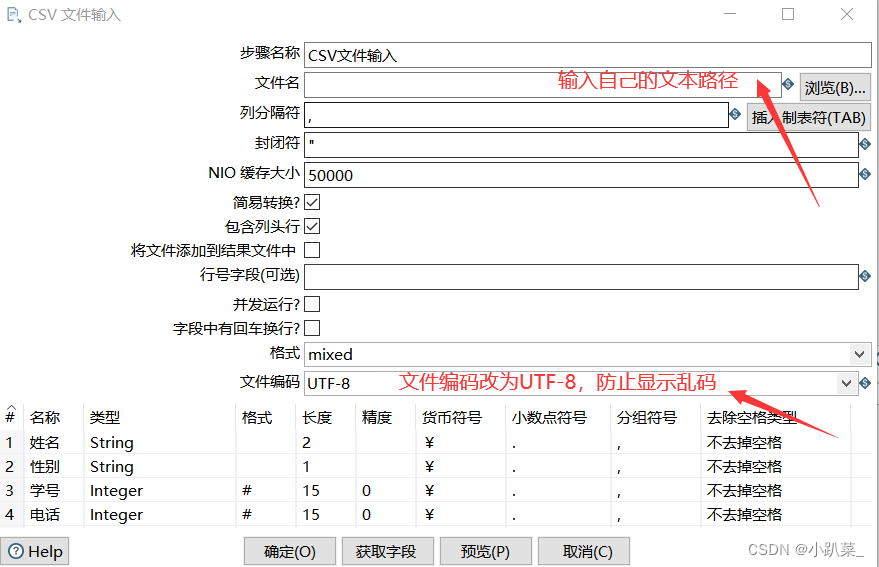Screen dimensions: 879x567
Task: Click the # sort column header
Action: pos(11,416)
